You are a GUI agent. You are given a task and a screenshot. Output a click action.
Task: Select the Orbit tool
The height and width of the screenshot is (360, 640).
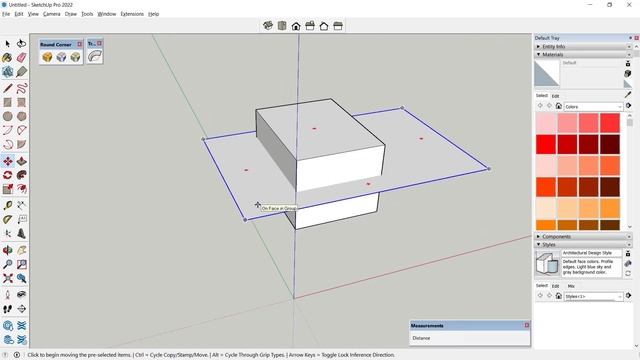click(7, 250)
